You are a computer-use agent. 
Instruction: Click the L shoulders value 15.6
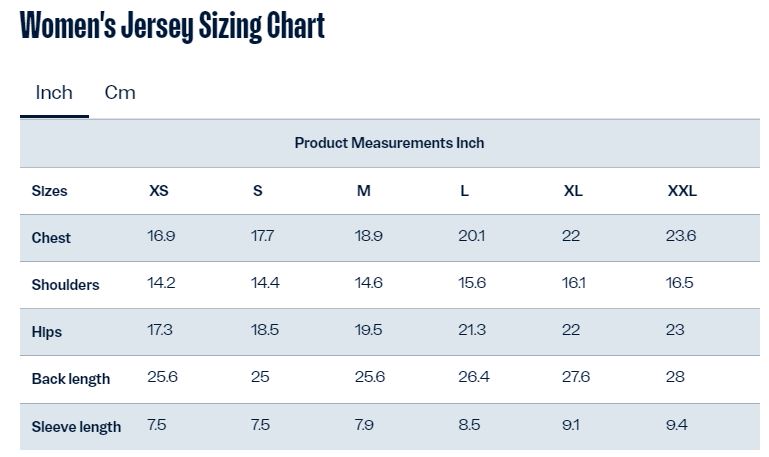472,283
